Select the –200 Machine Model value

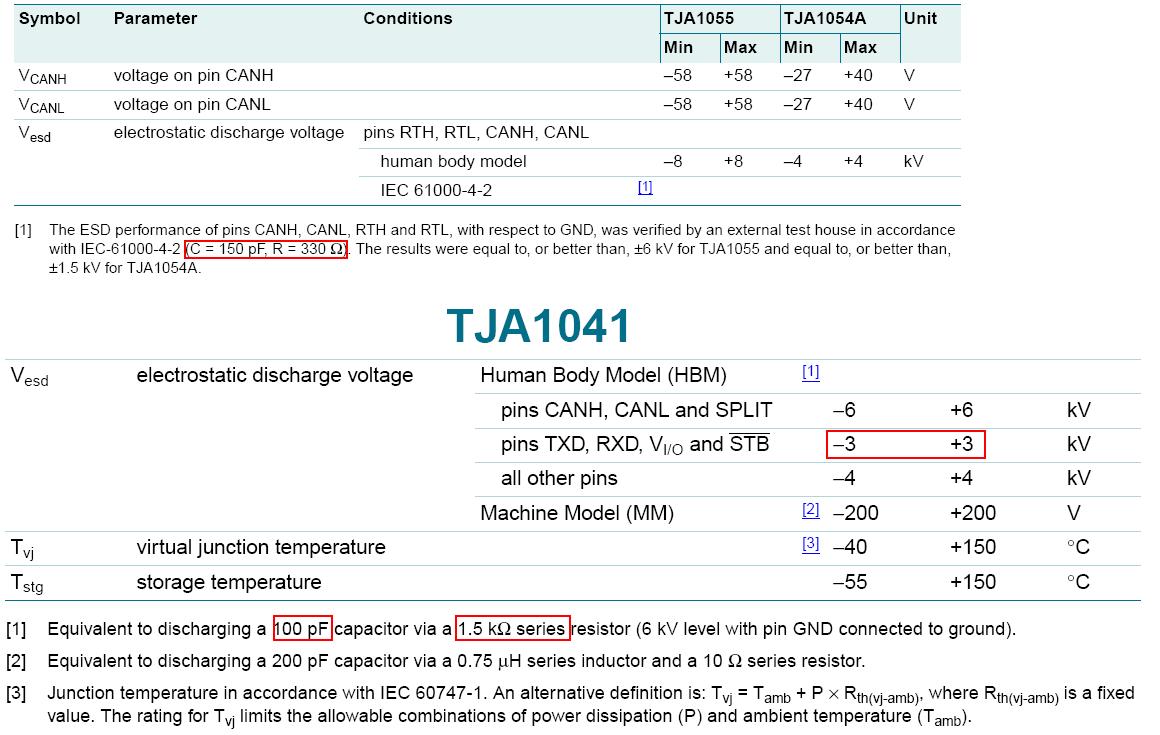[x=856, y=513]
